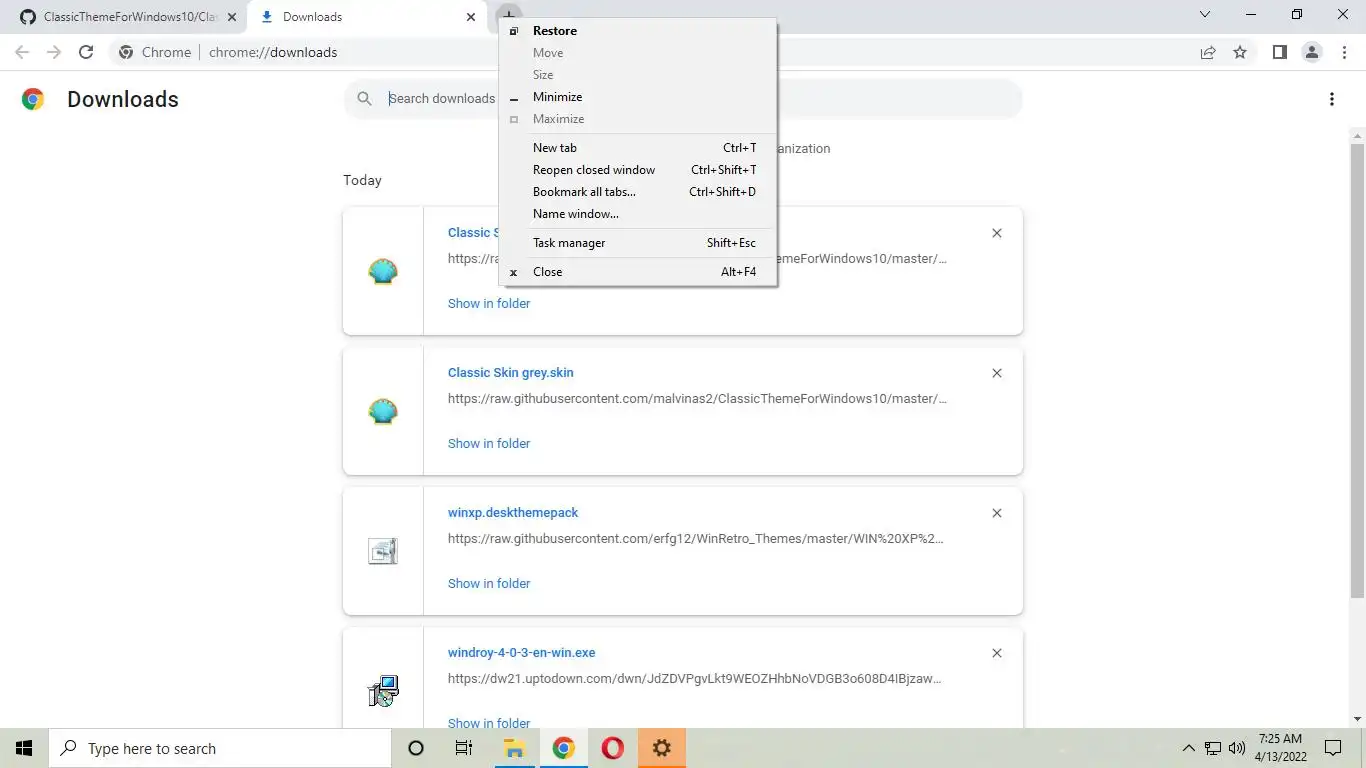Open the network status tray icon
This screenshot has width=1366, height=768.
pos(1213,748)
